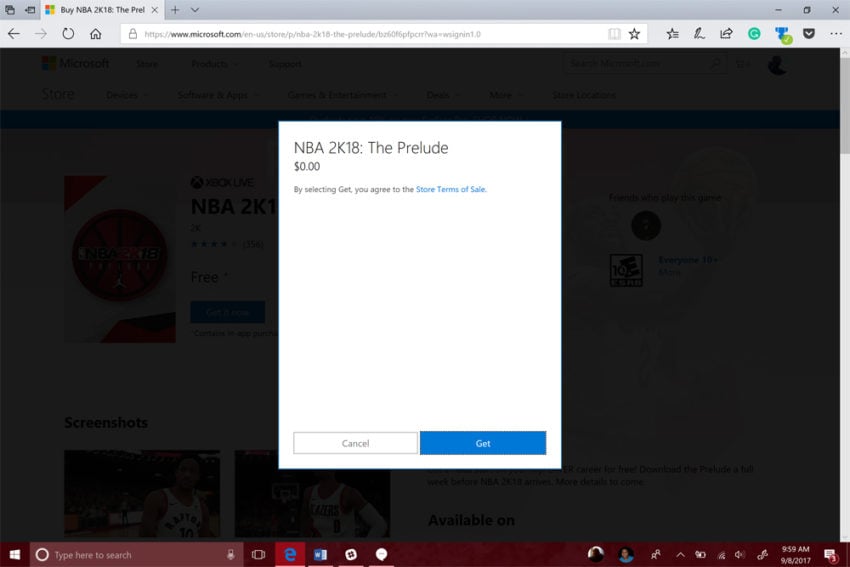This screenshot has width=850, height=567.
Task: Refresh the page with the reload icon
Action: tap(68, 34)
